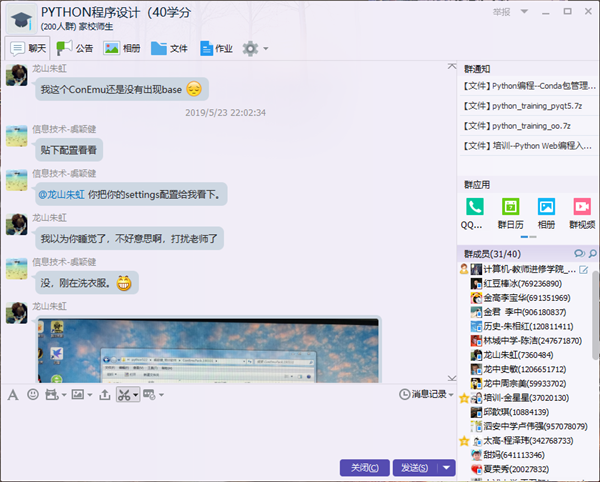Click the 举报 report link

[x=501, y=12]
